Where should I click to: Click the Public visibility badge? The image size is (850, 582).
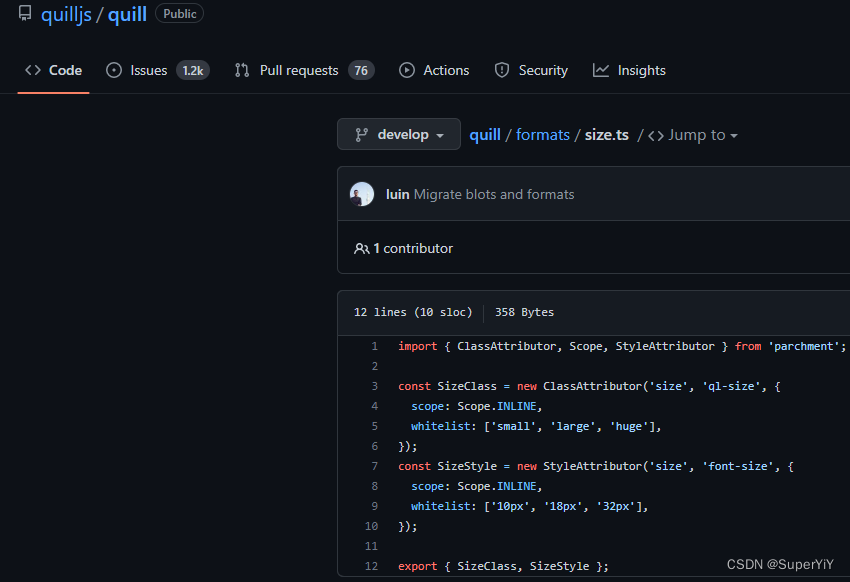(x=179, y=14)
